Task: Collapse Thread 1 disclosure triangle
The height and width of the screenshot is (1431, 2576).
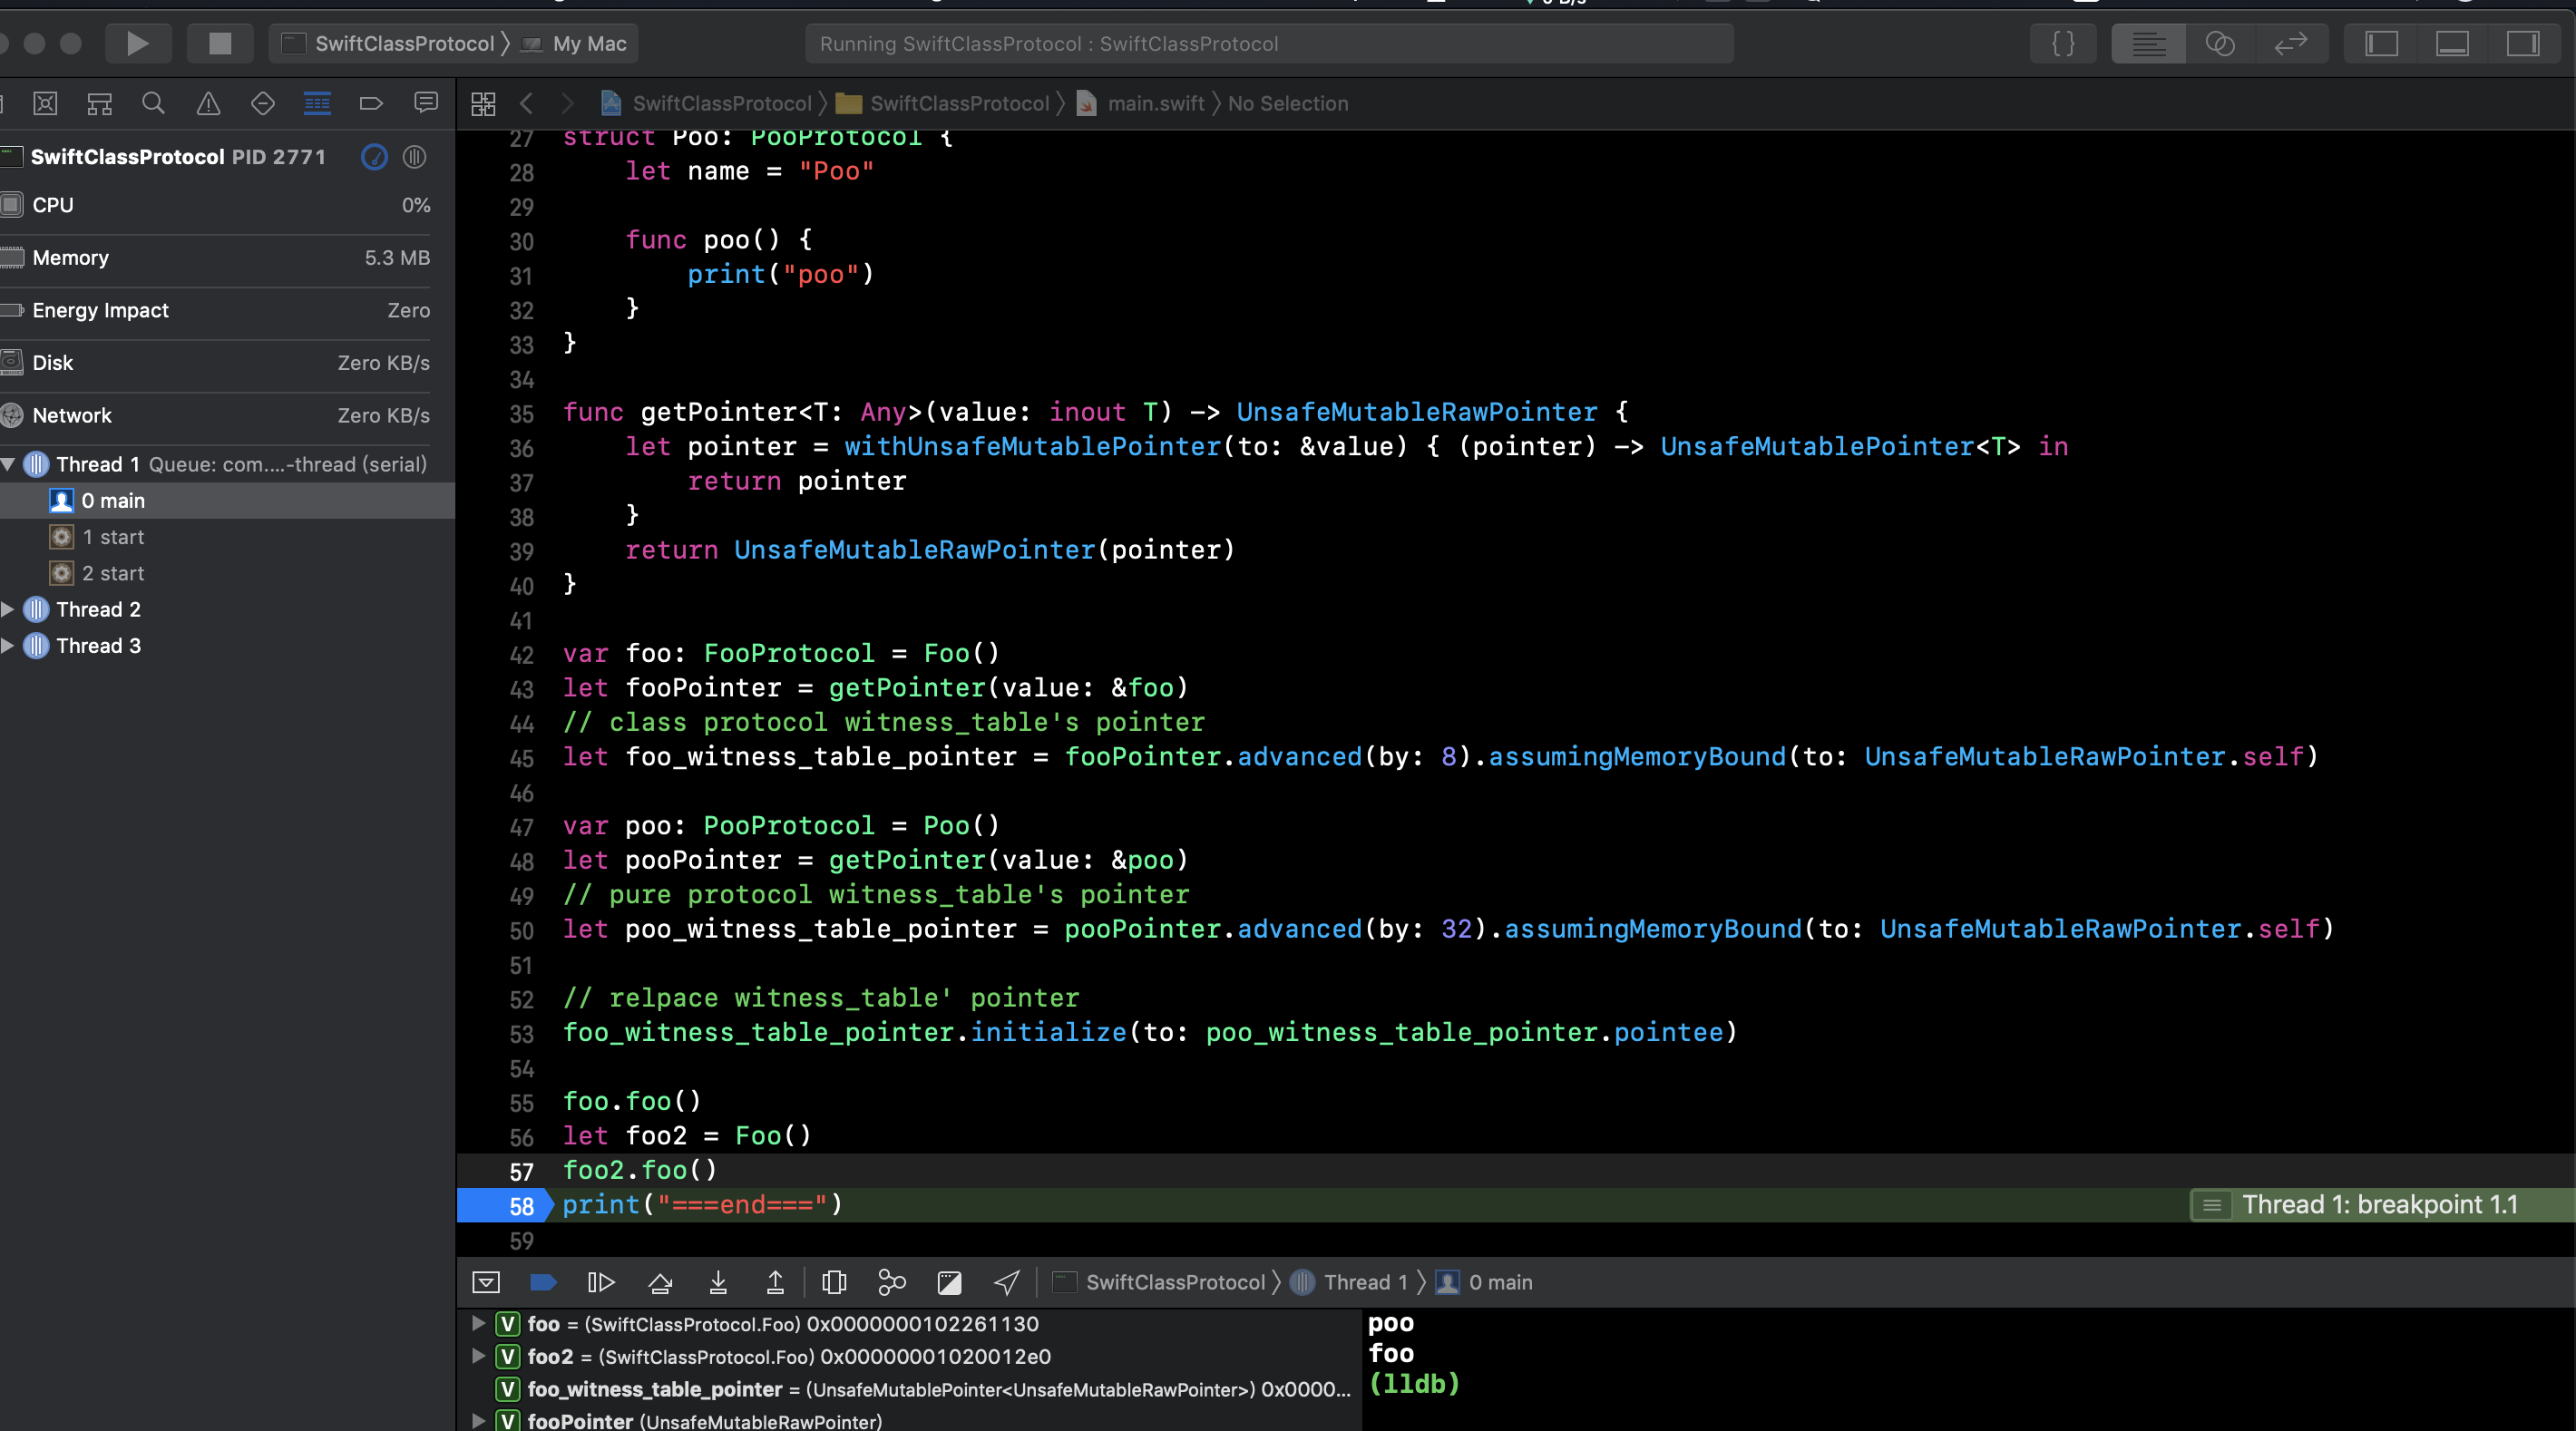Action: point(8,464)
